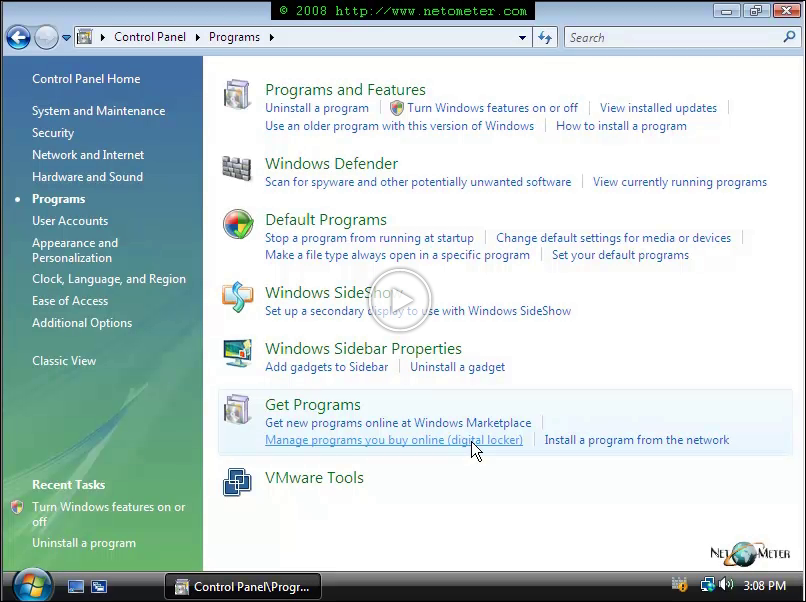This screenshot has width=806, height=602.
Task: Click the Windows Sidebar Properties monitor icon
Action: pos(237,353)
